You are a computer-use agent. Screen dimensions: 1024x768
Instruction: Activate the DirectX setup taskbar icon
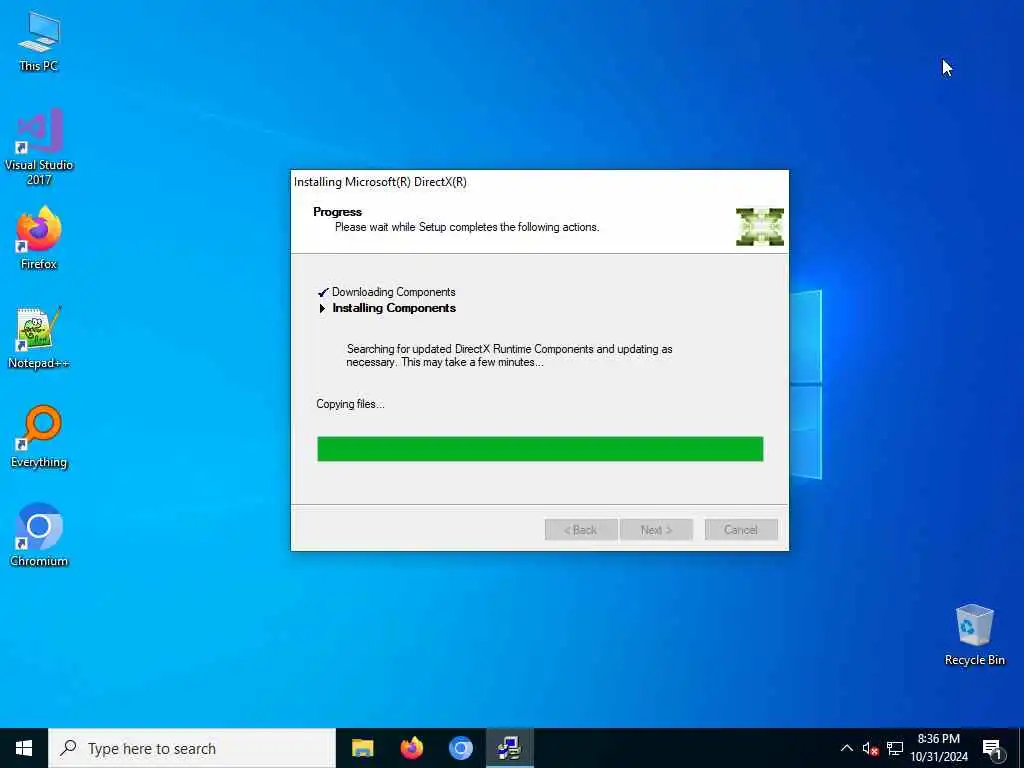tap(509, 748)
